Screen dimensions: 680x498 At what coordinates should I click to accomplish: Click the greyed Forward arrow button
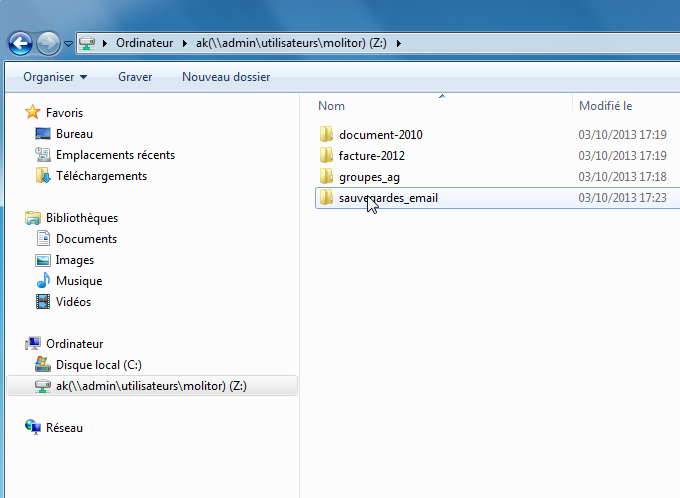[48, 43]
